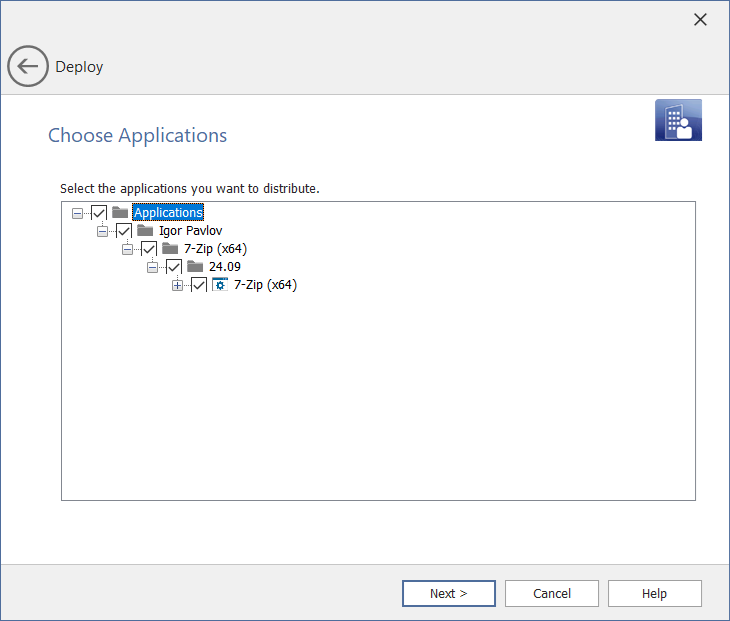The height and width of the screenshot is (621, 730).
Task: Select the 24.09 tree item label
Action: [x=224, y=266]
